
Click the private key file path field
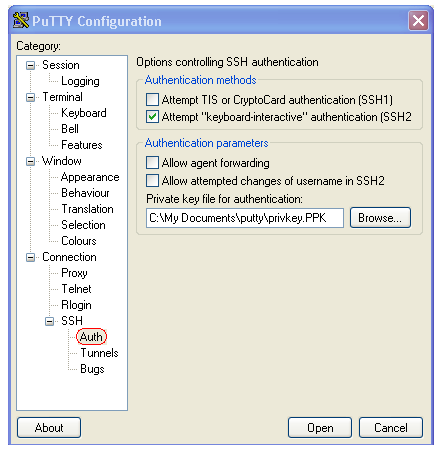coord(245,218)
